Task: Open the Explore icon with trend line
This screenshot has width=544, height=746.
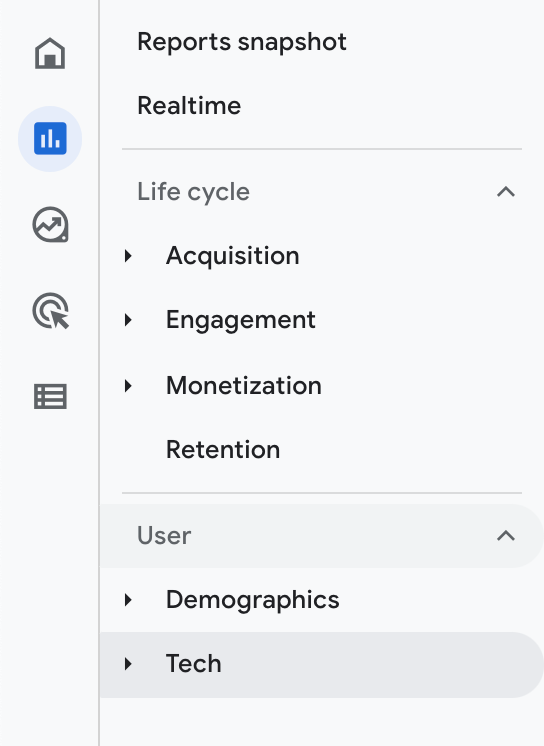Action: [x=50, y=225]
